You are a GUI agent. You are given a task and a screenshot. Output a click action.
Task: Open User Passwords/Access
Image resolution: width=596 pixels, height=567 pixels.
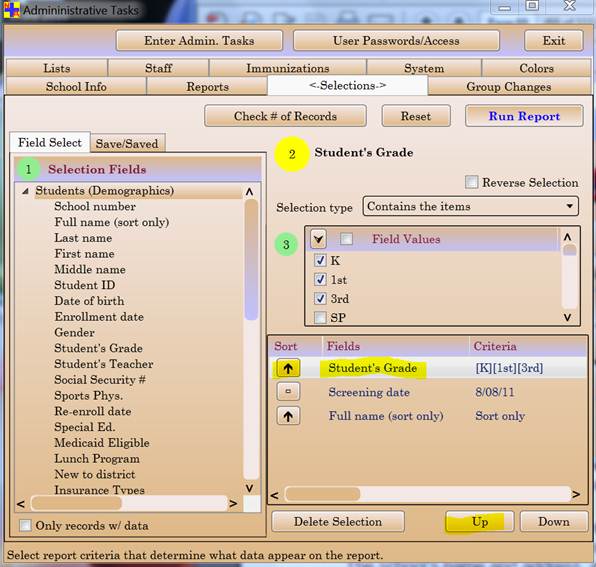[x=396, y=41]
